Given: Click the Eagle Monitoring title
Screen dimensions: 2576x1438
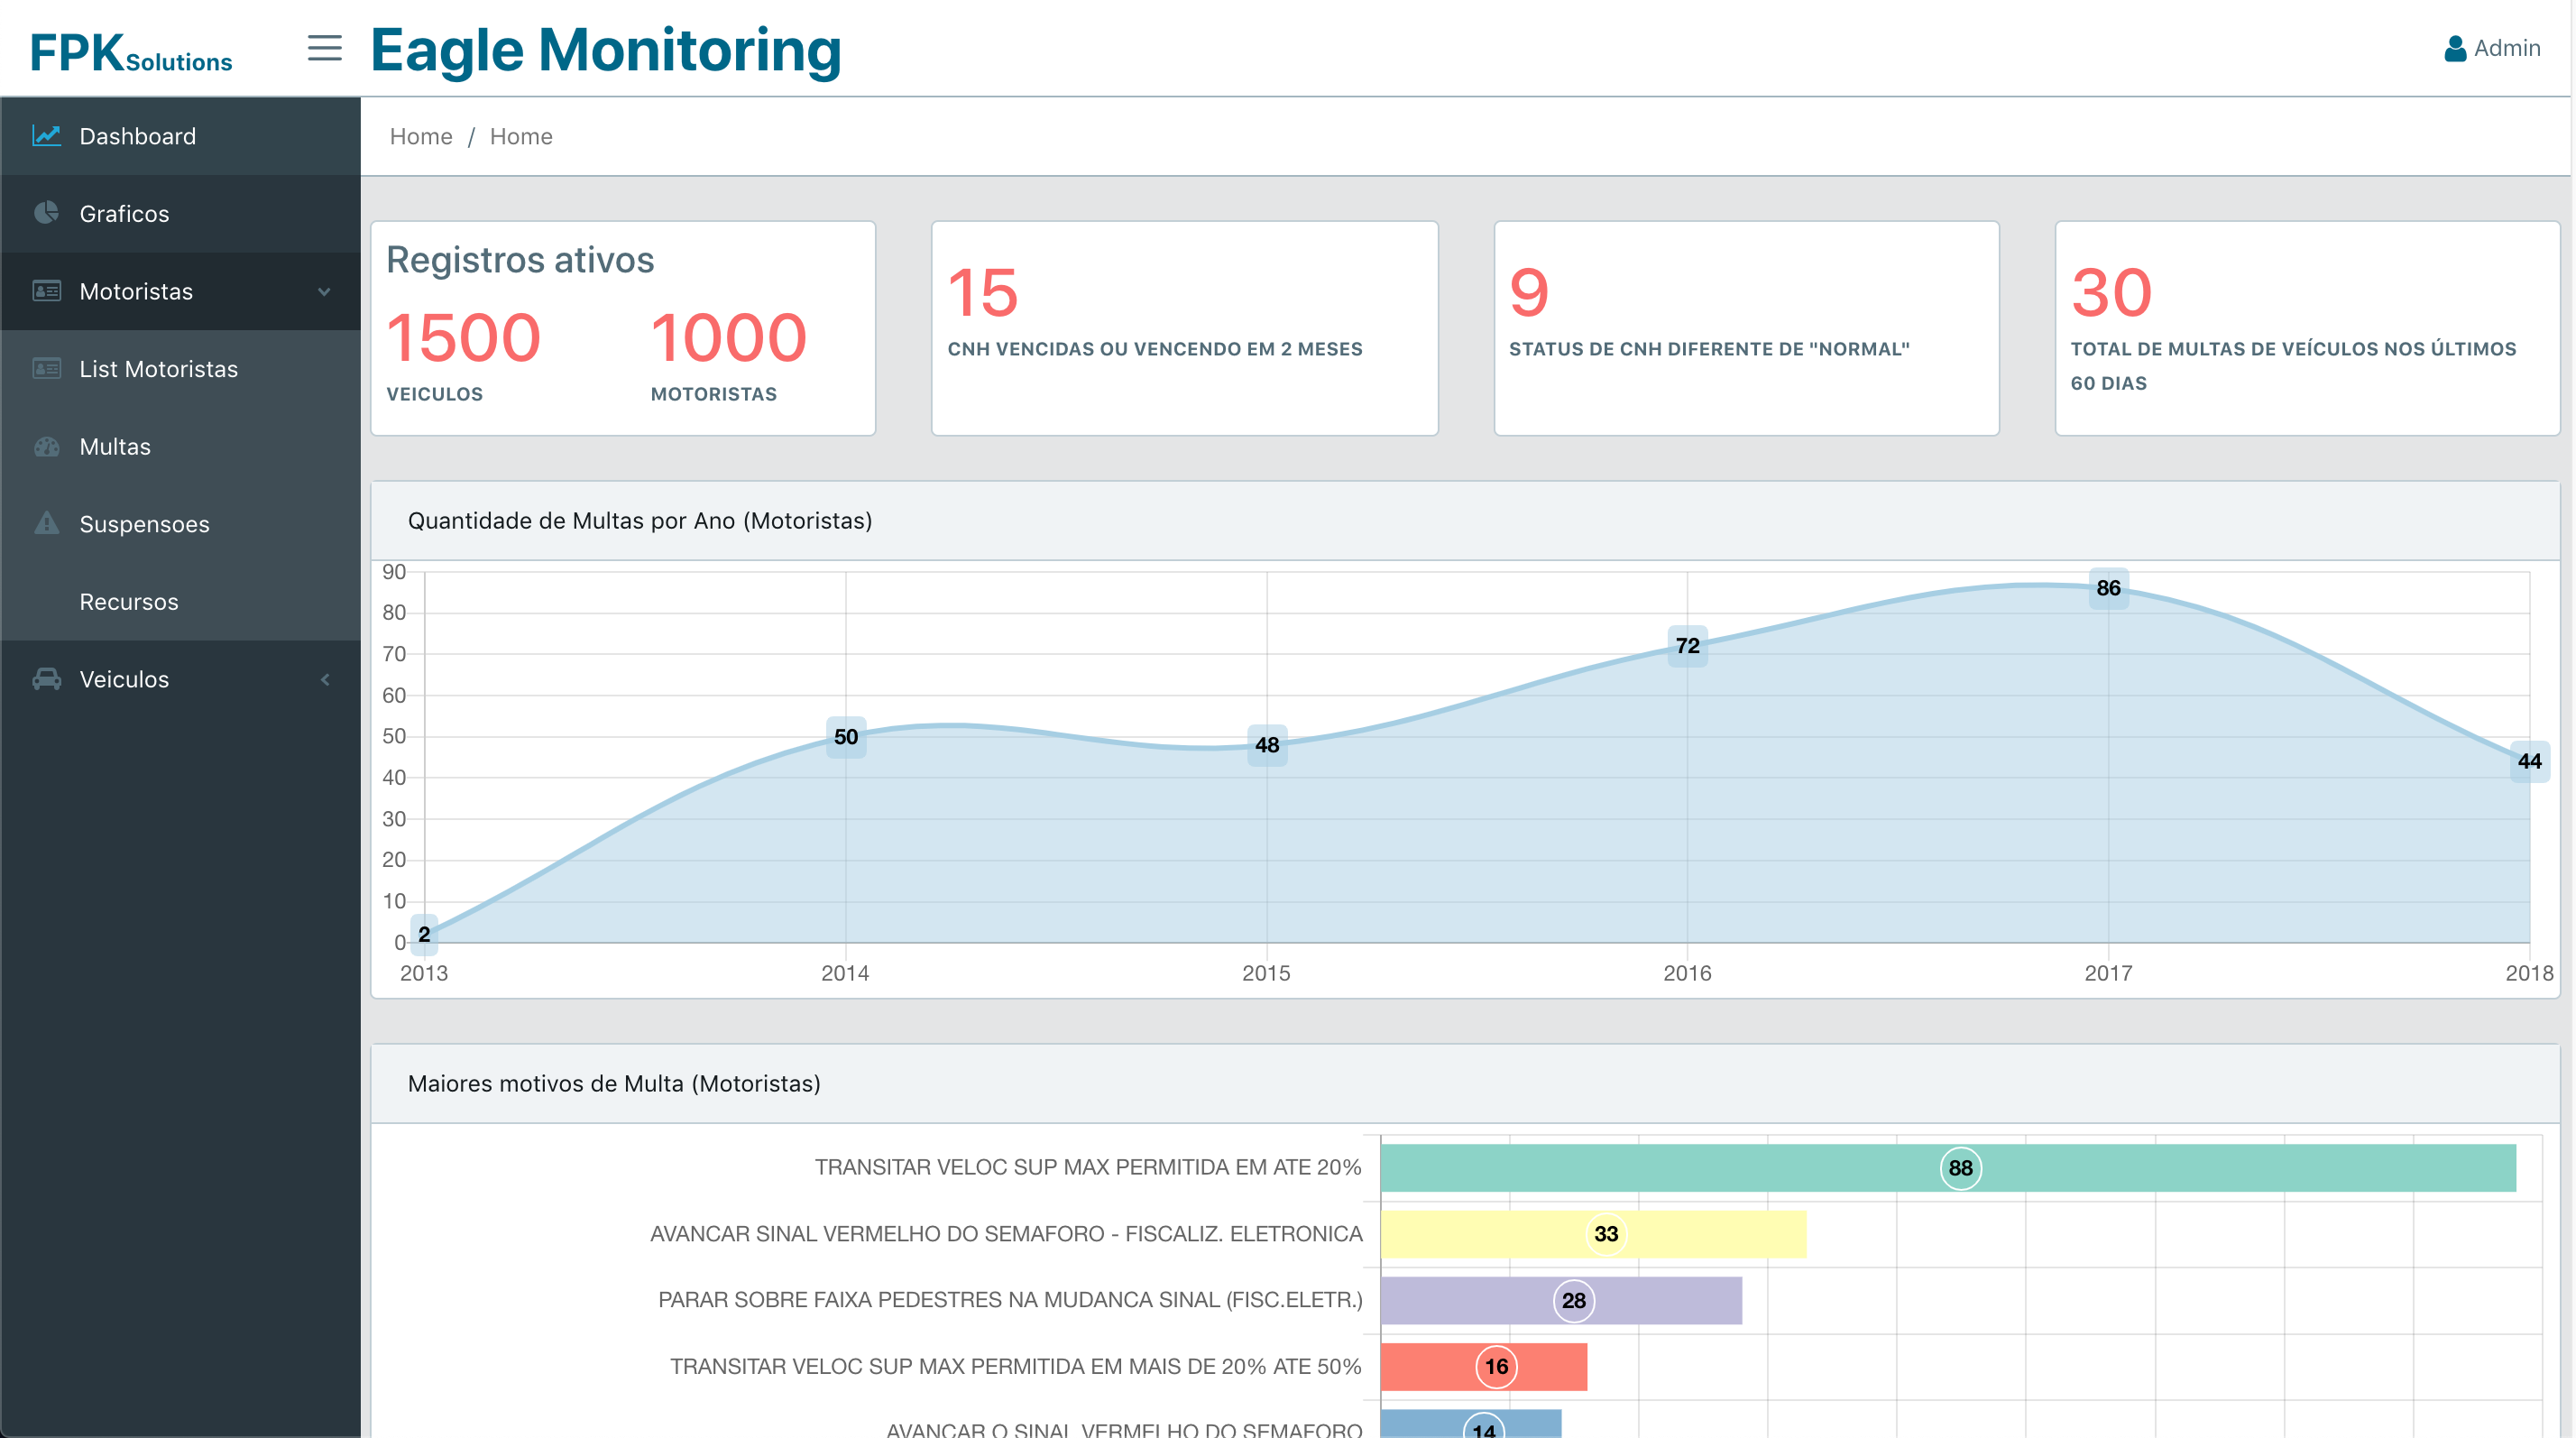Looking at the screenshot, I should (606, 50).
